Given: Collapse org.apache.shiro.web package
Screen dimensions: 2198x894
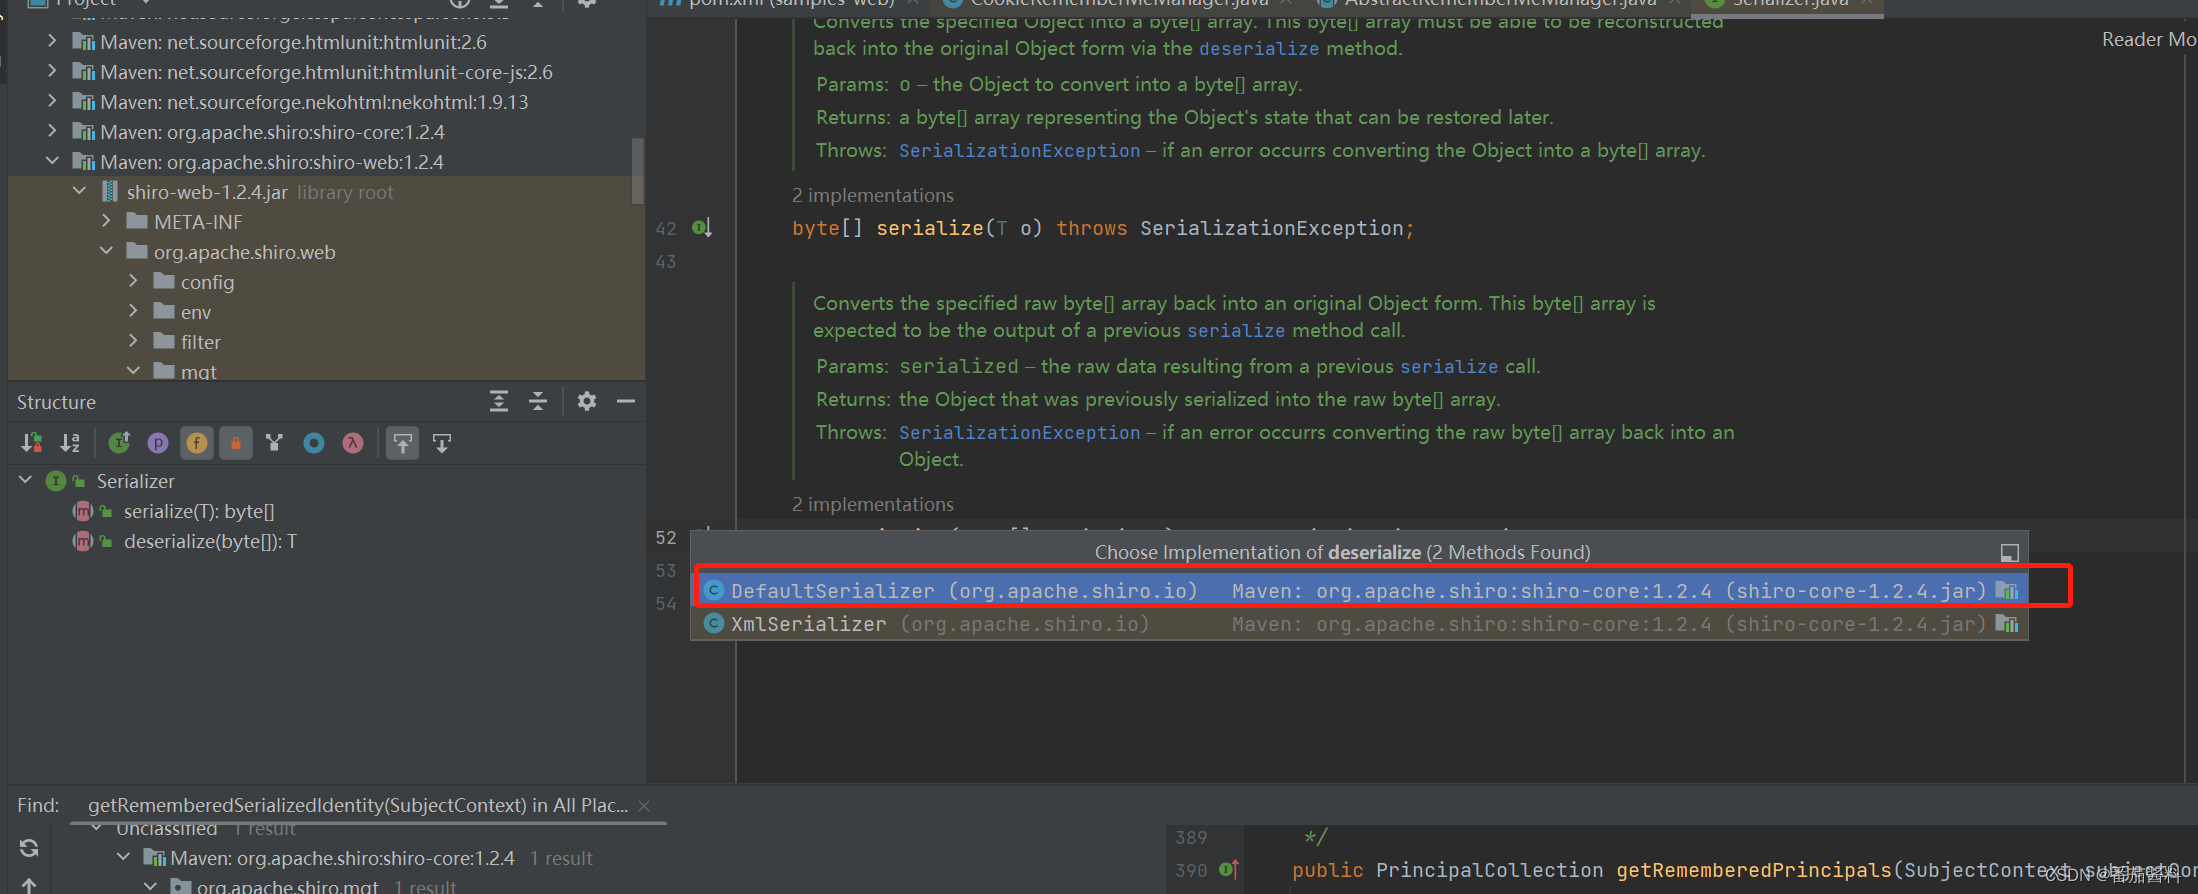Looking at the screenshot, I should [106, 251].
